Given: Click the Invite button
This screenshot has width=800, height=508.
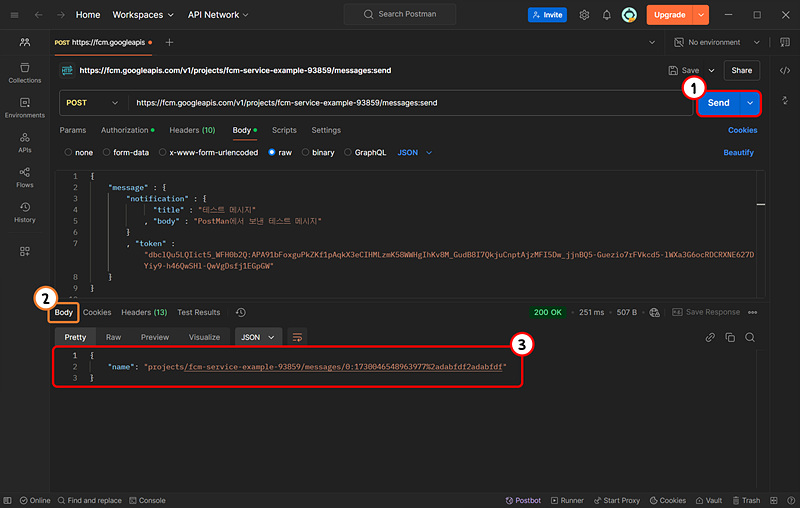Looking at the screenshot, I should tap(547, 15).
